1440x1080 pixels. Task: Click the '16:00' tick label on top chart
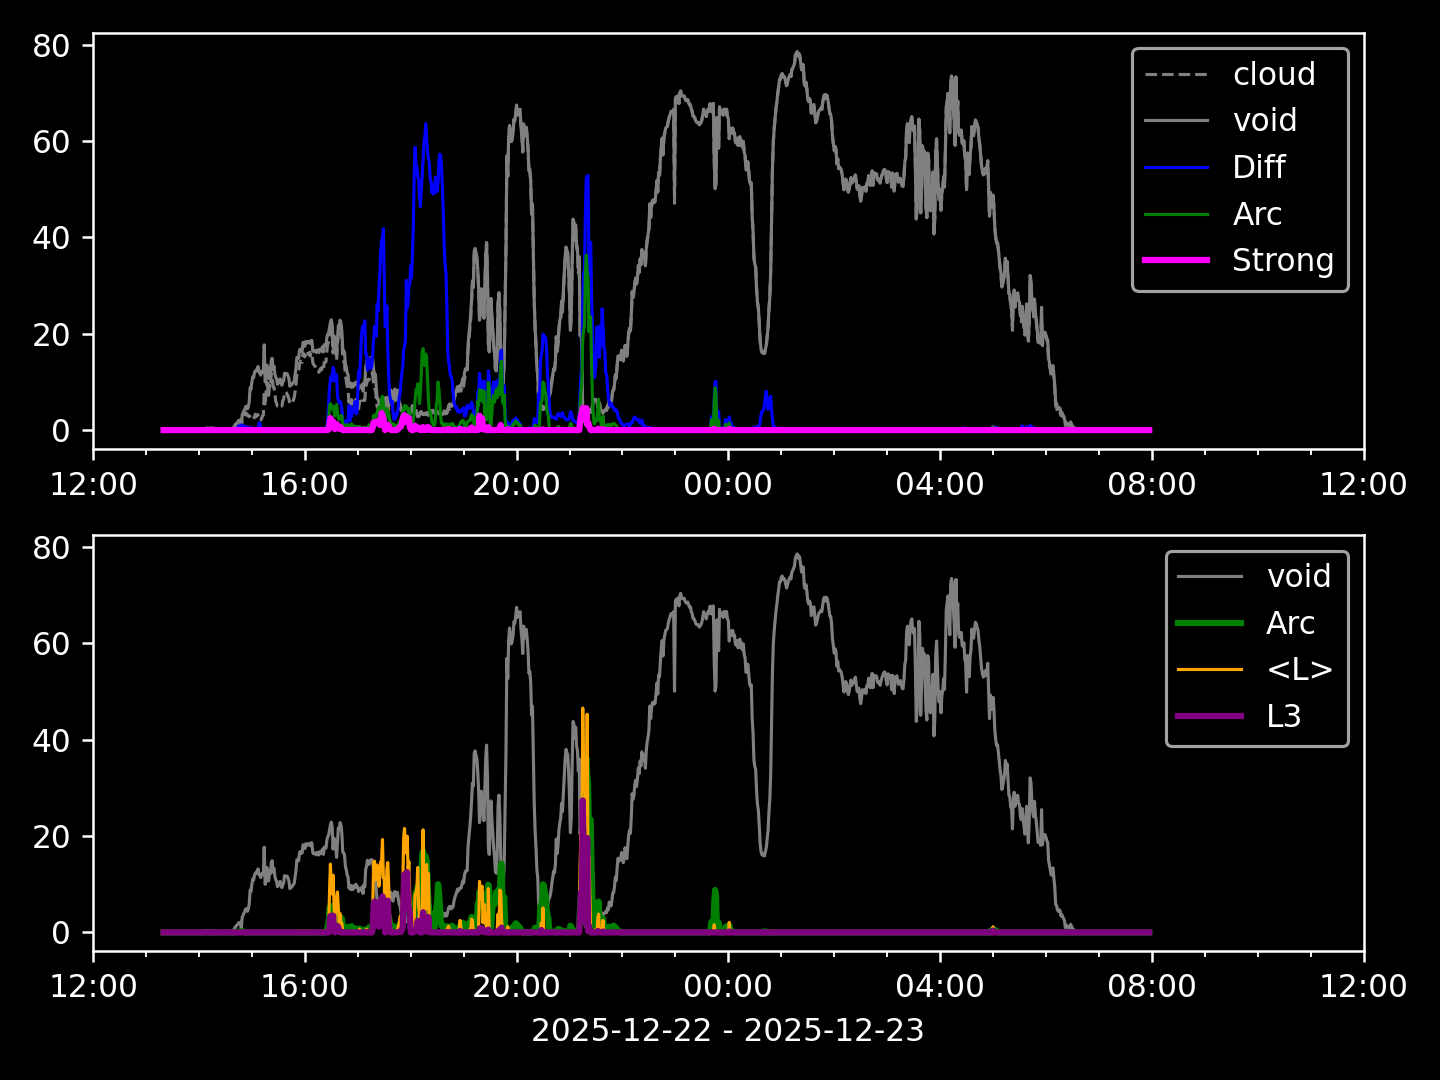304,485
